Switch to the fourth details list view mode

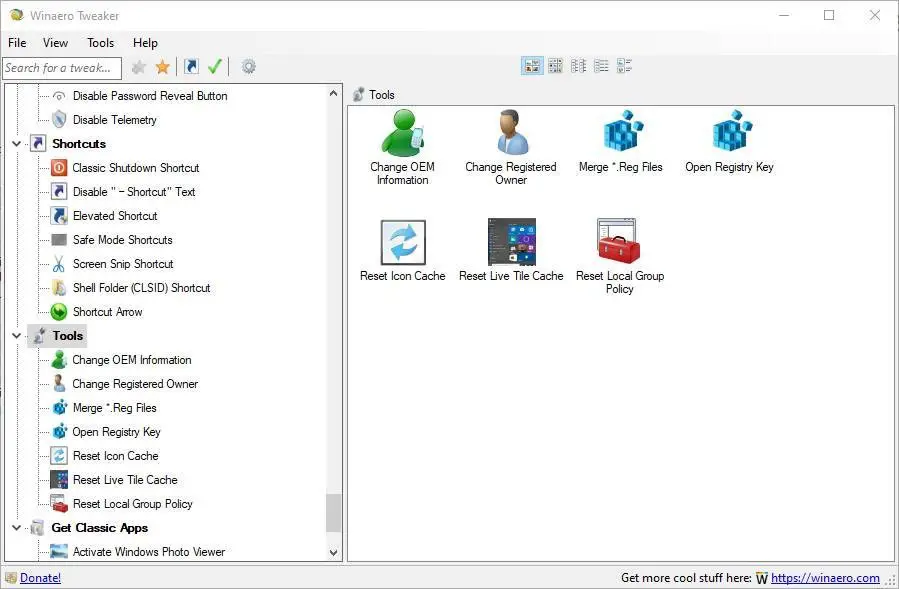click(x=601, y=66)
